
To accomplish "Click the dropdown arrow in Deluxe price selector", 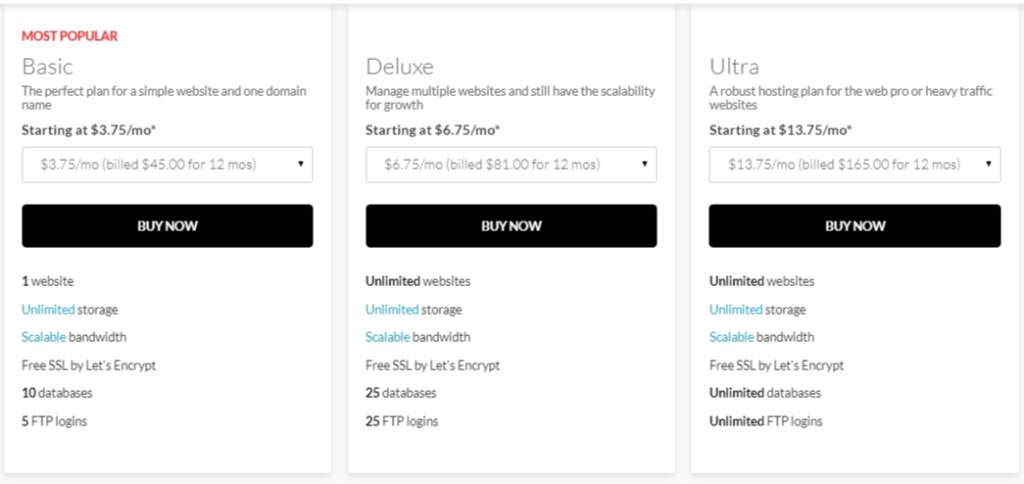I will tap(645, 164).
